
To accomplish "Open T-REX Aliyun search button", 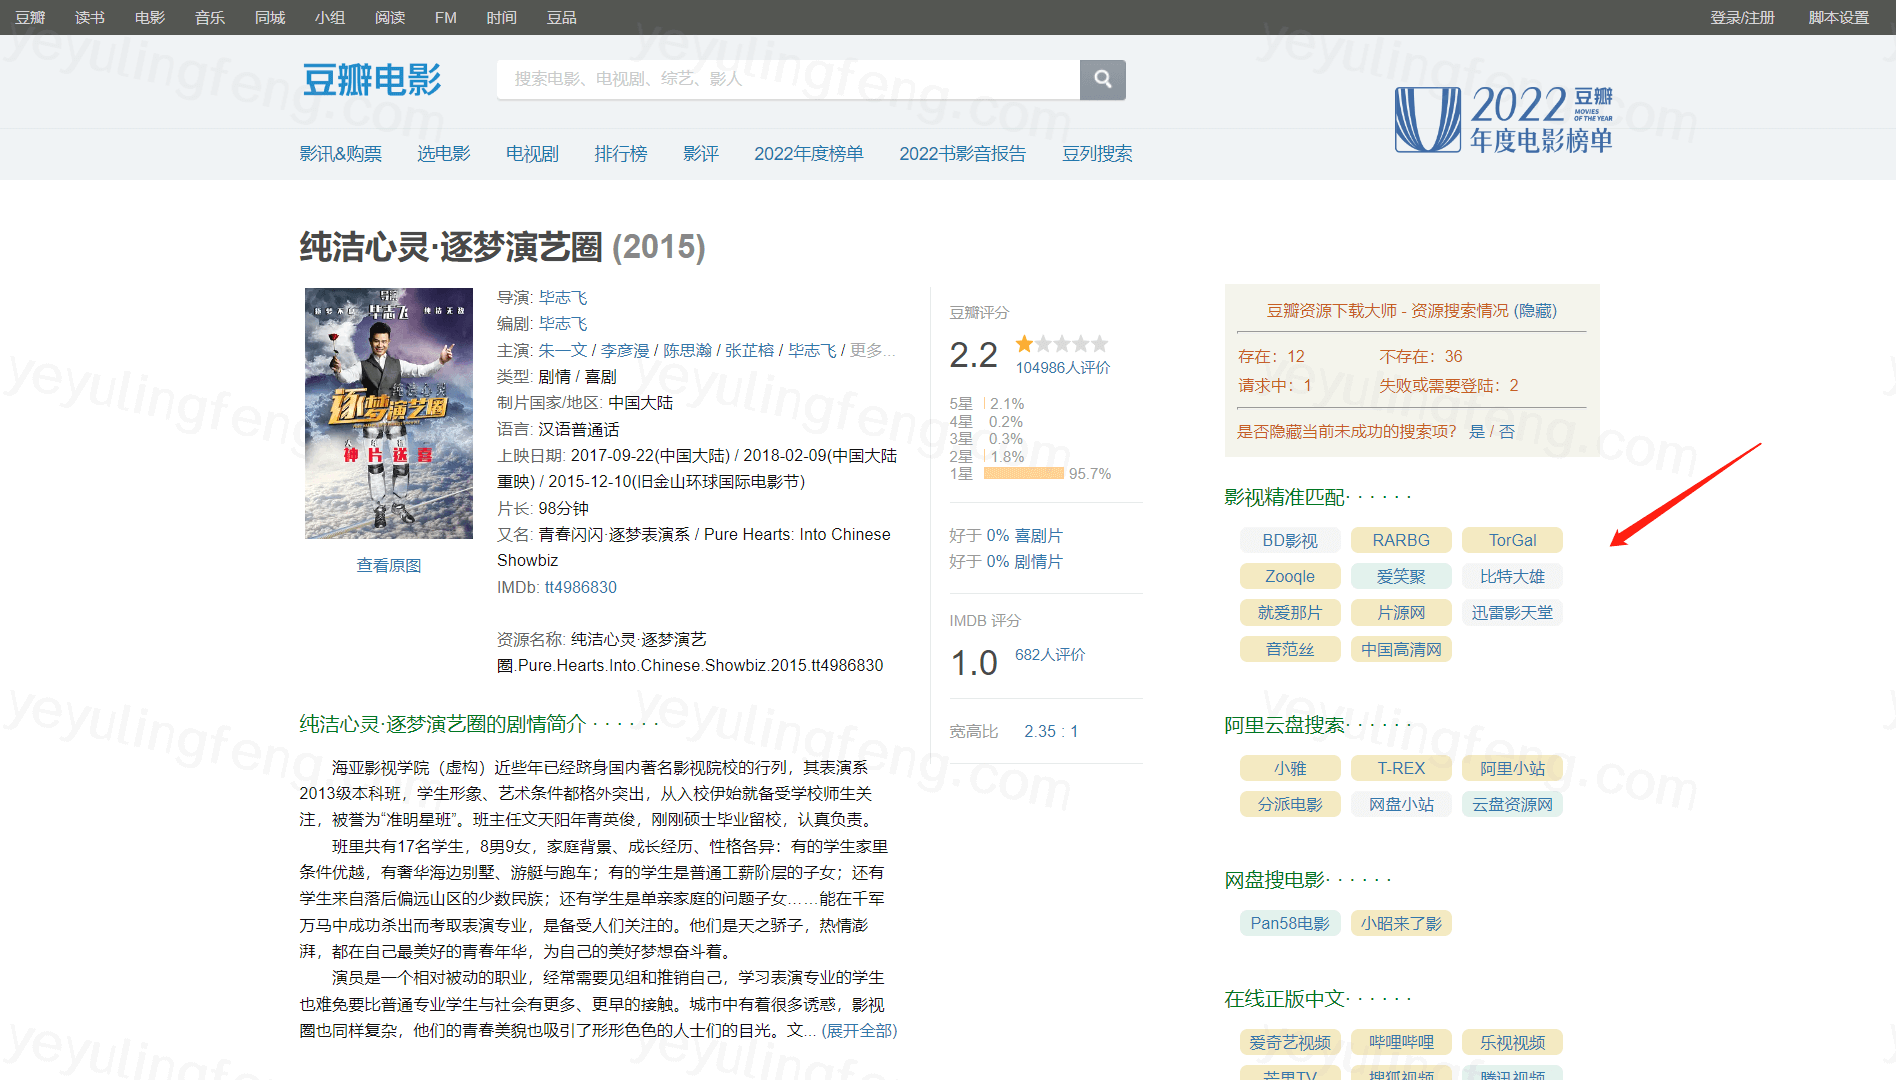I will point(1401,768).
